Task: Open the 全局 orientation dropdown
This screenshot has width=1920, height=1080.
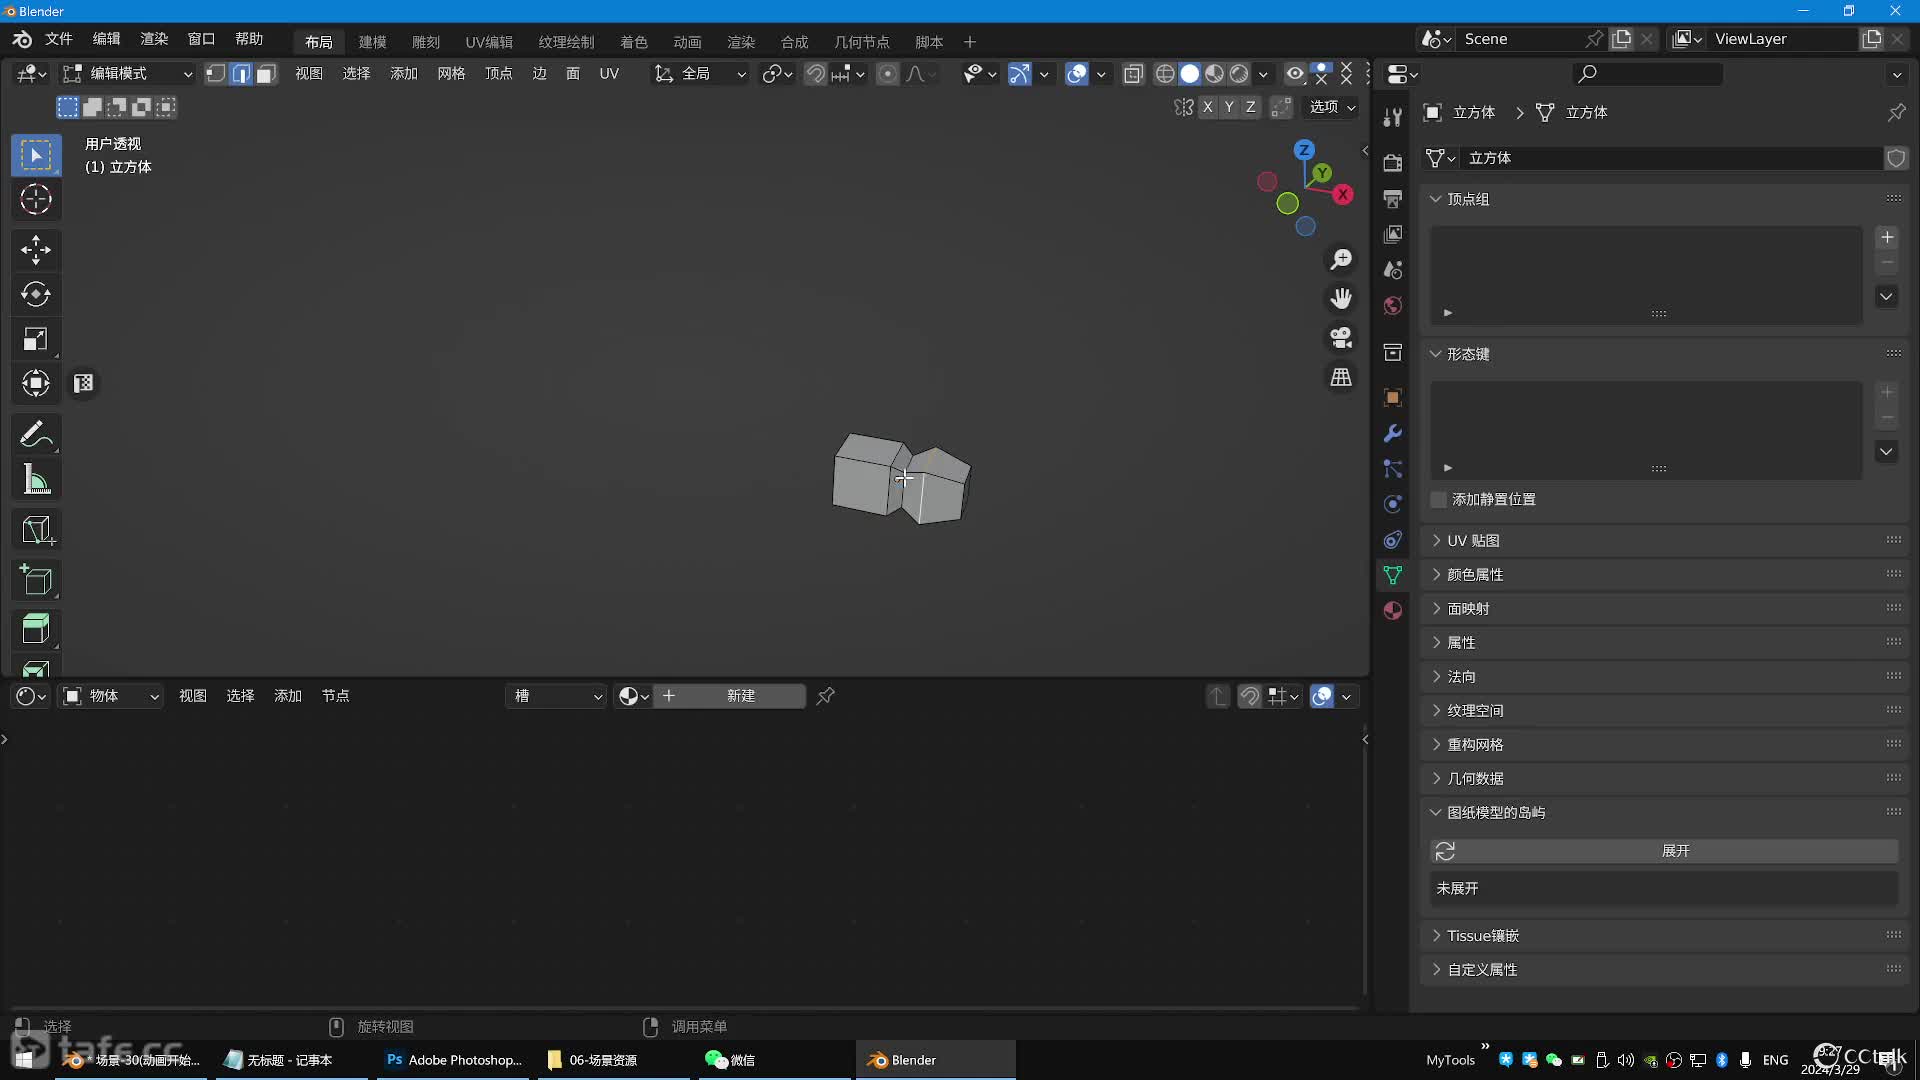Action: point(699,74)
